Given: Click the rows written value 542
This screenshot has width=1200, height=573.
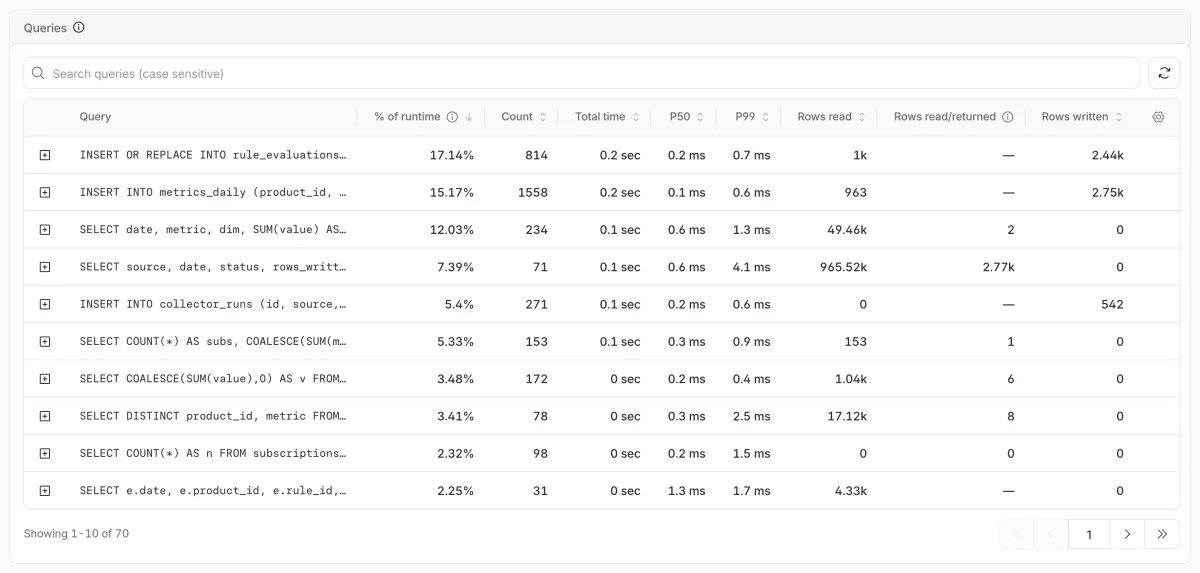Looking at the screenshot, I should 1112,304.
